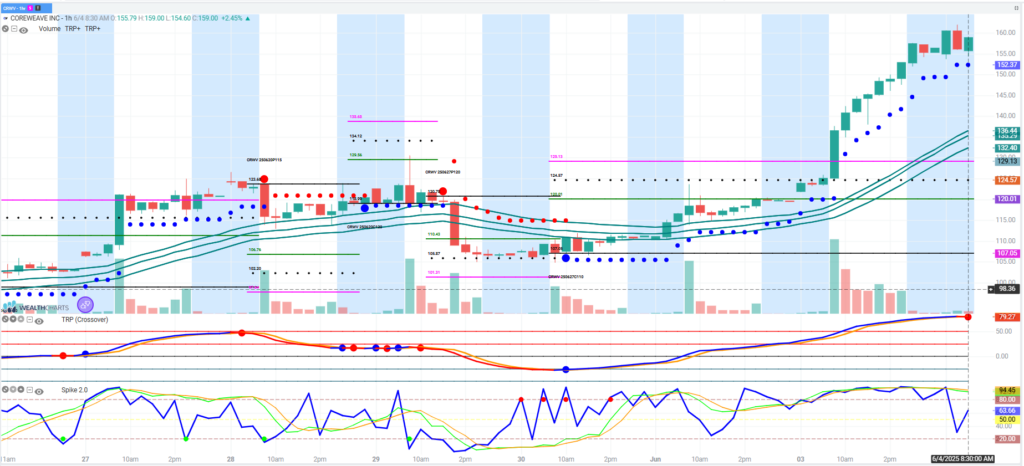Click the 20.00 Spike level label
The image size is (1024, 466).
(1006, 439)
